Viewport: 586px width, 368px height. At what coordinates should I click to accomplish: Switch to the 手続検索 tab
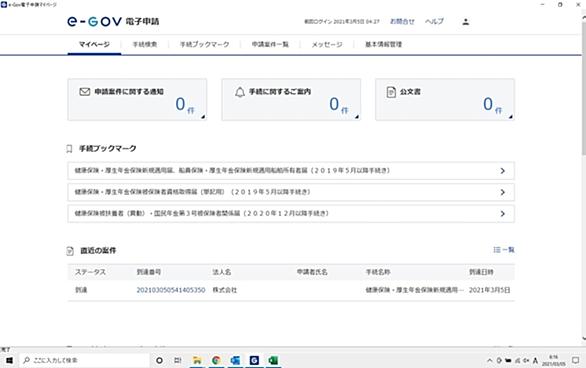pyautogui.click(x=145, y=44)
